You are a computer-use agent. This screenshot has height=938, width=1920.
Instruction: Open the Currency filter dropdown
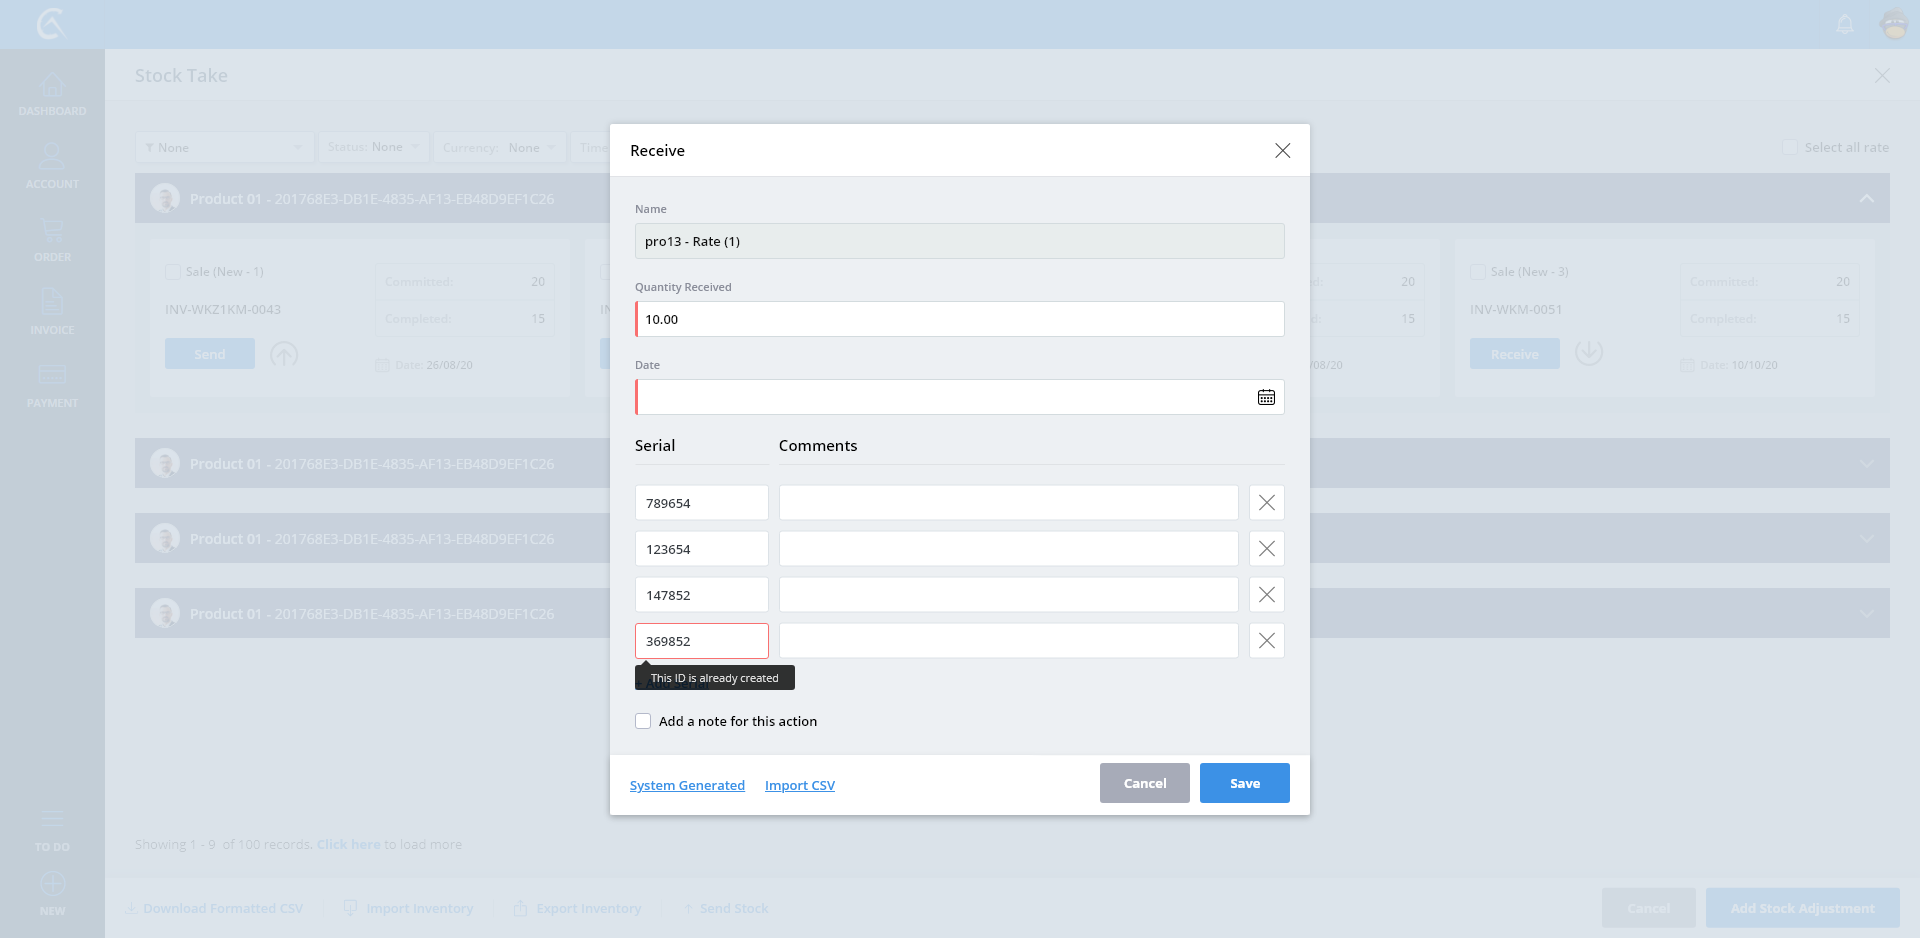(499, 147)
